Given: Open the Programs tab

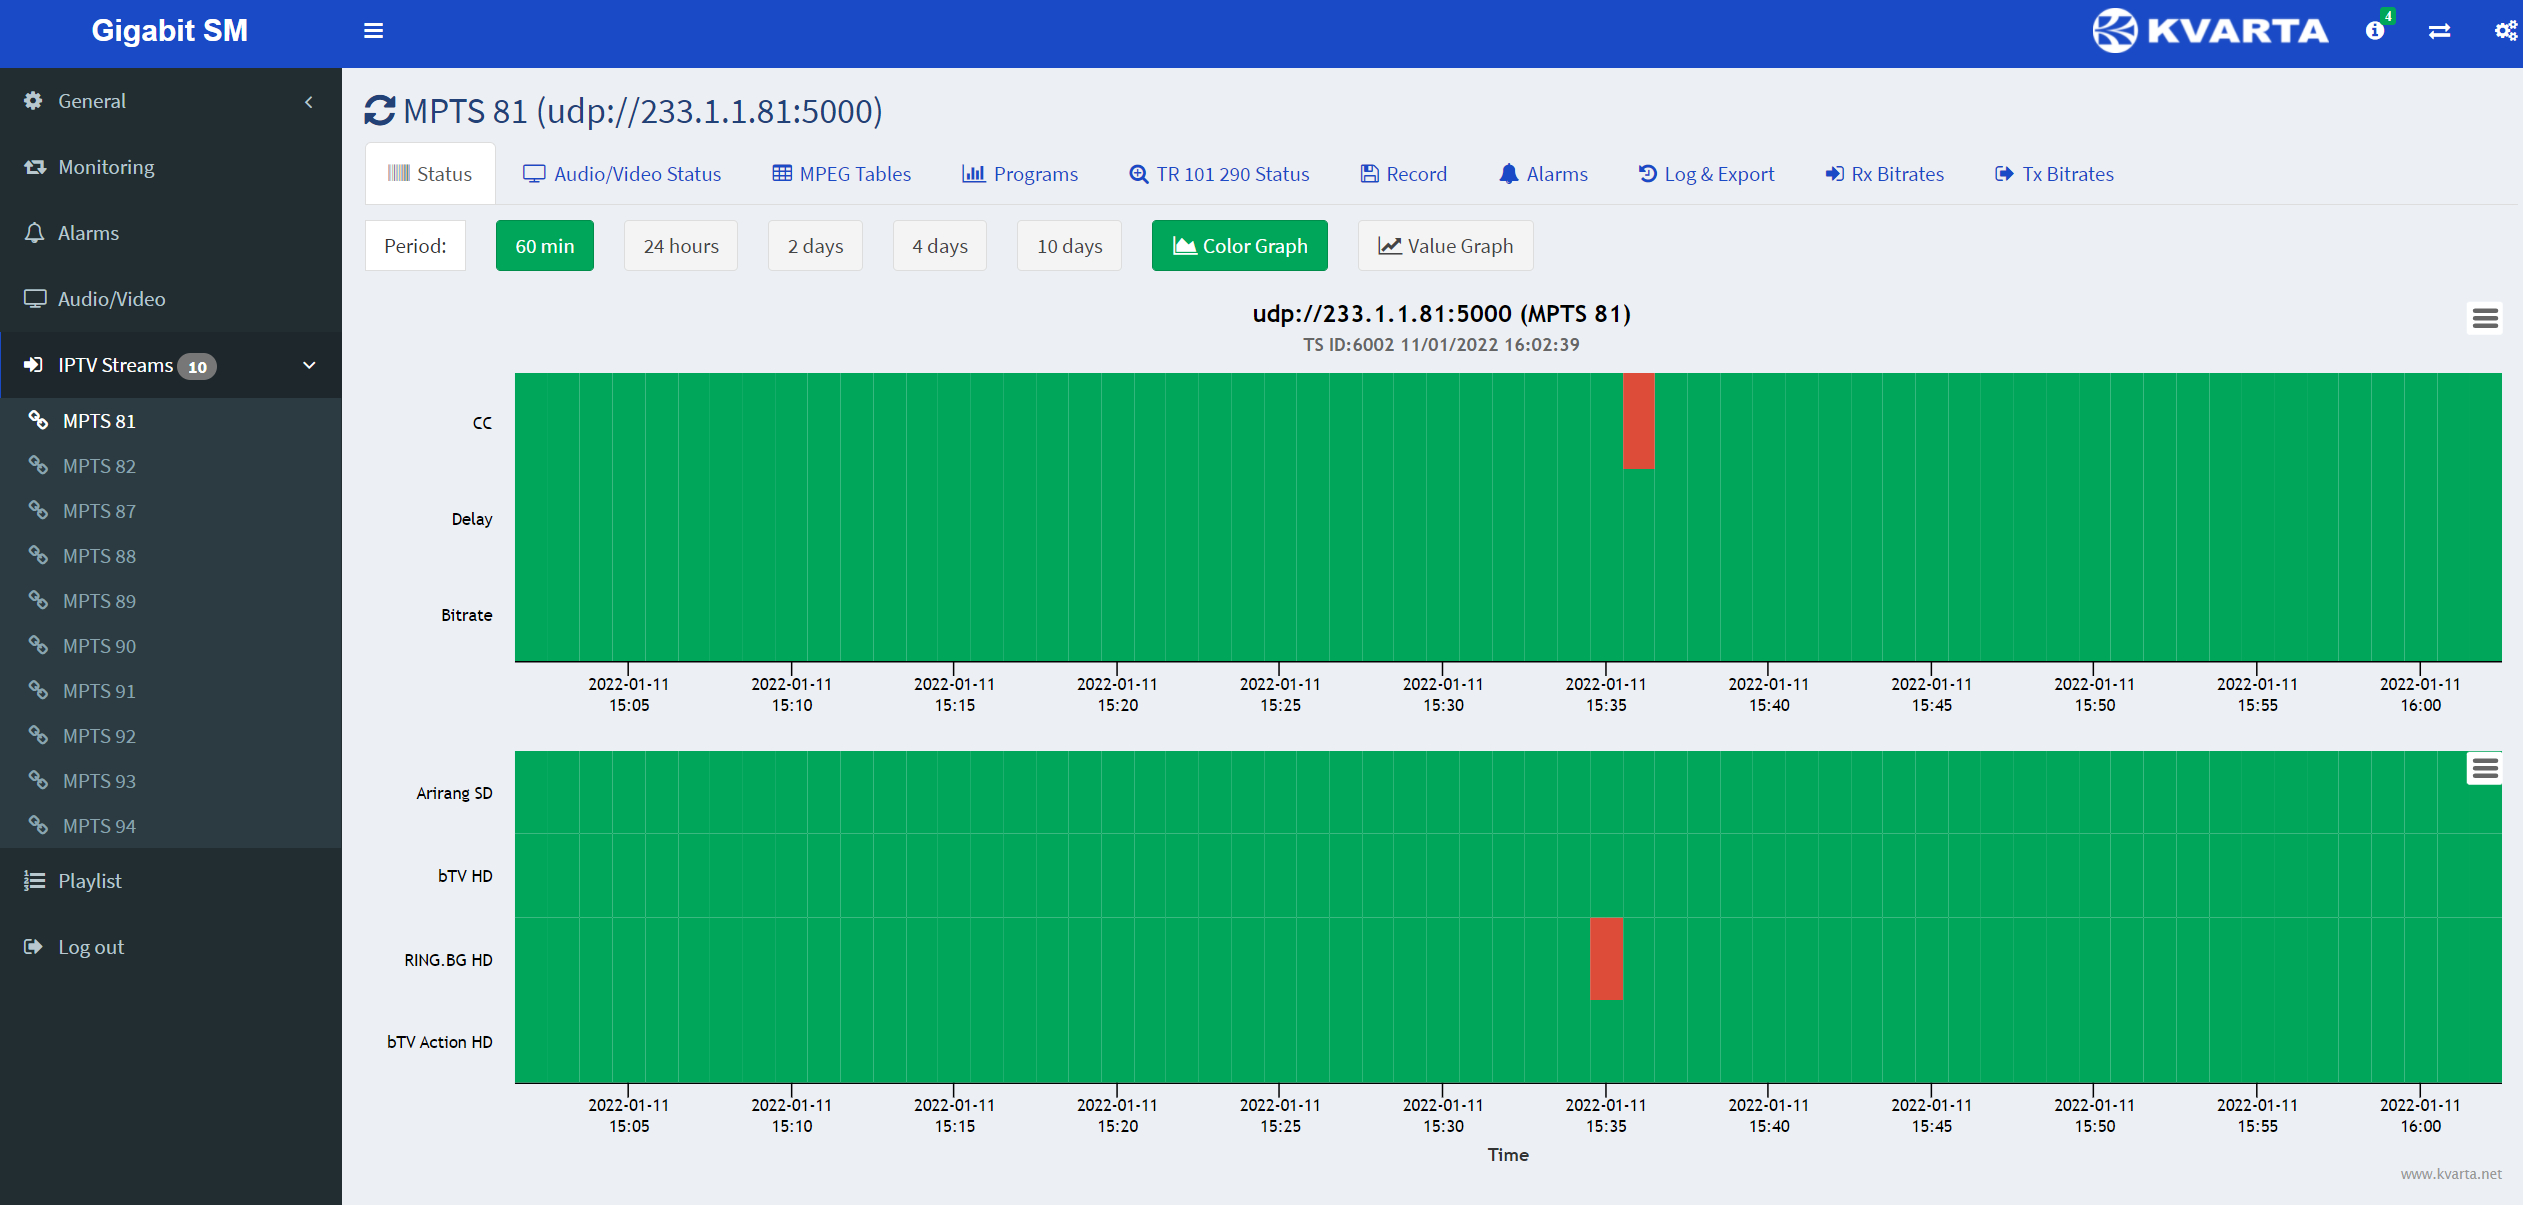Looking at the screenshot, I should [1020, 174].
